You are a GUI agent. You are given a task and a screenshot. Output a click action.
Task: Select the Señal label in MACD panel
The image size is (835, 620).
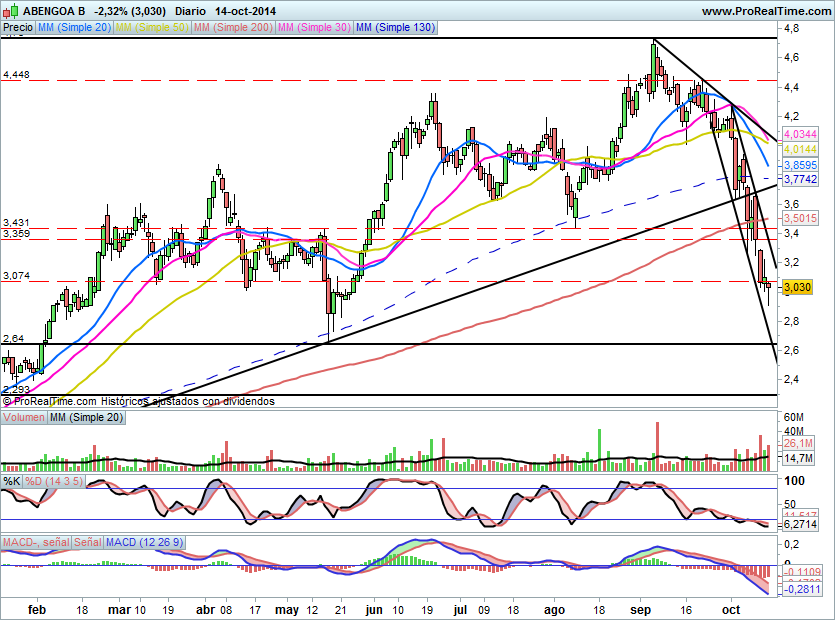click(x=87, y=542)
